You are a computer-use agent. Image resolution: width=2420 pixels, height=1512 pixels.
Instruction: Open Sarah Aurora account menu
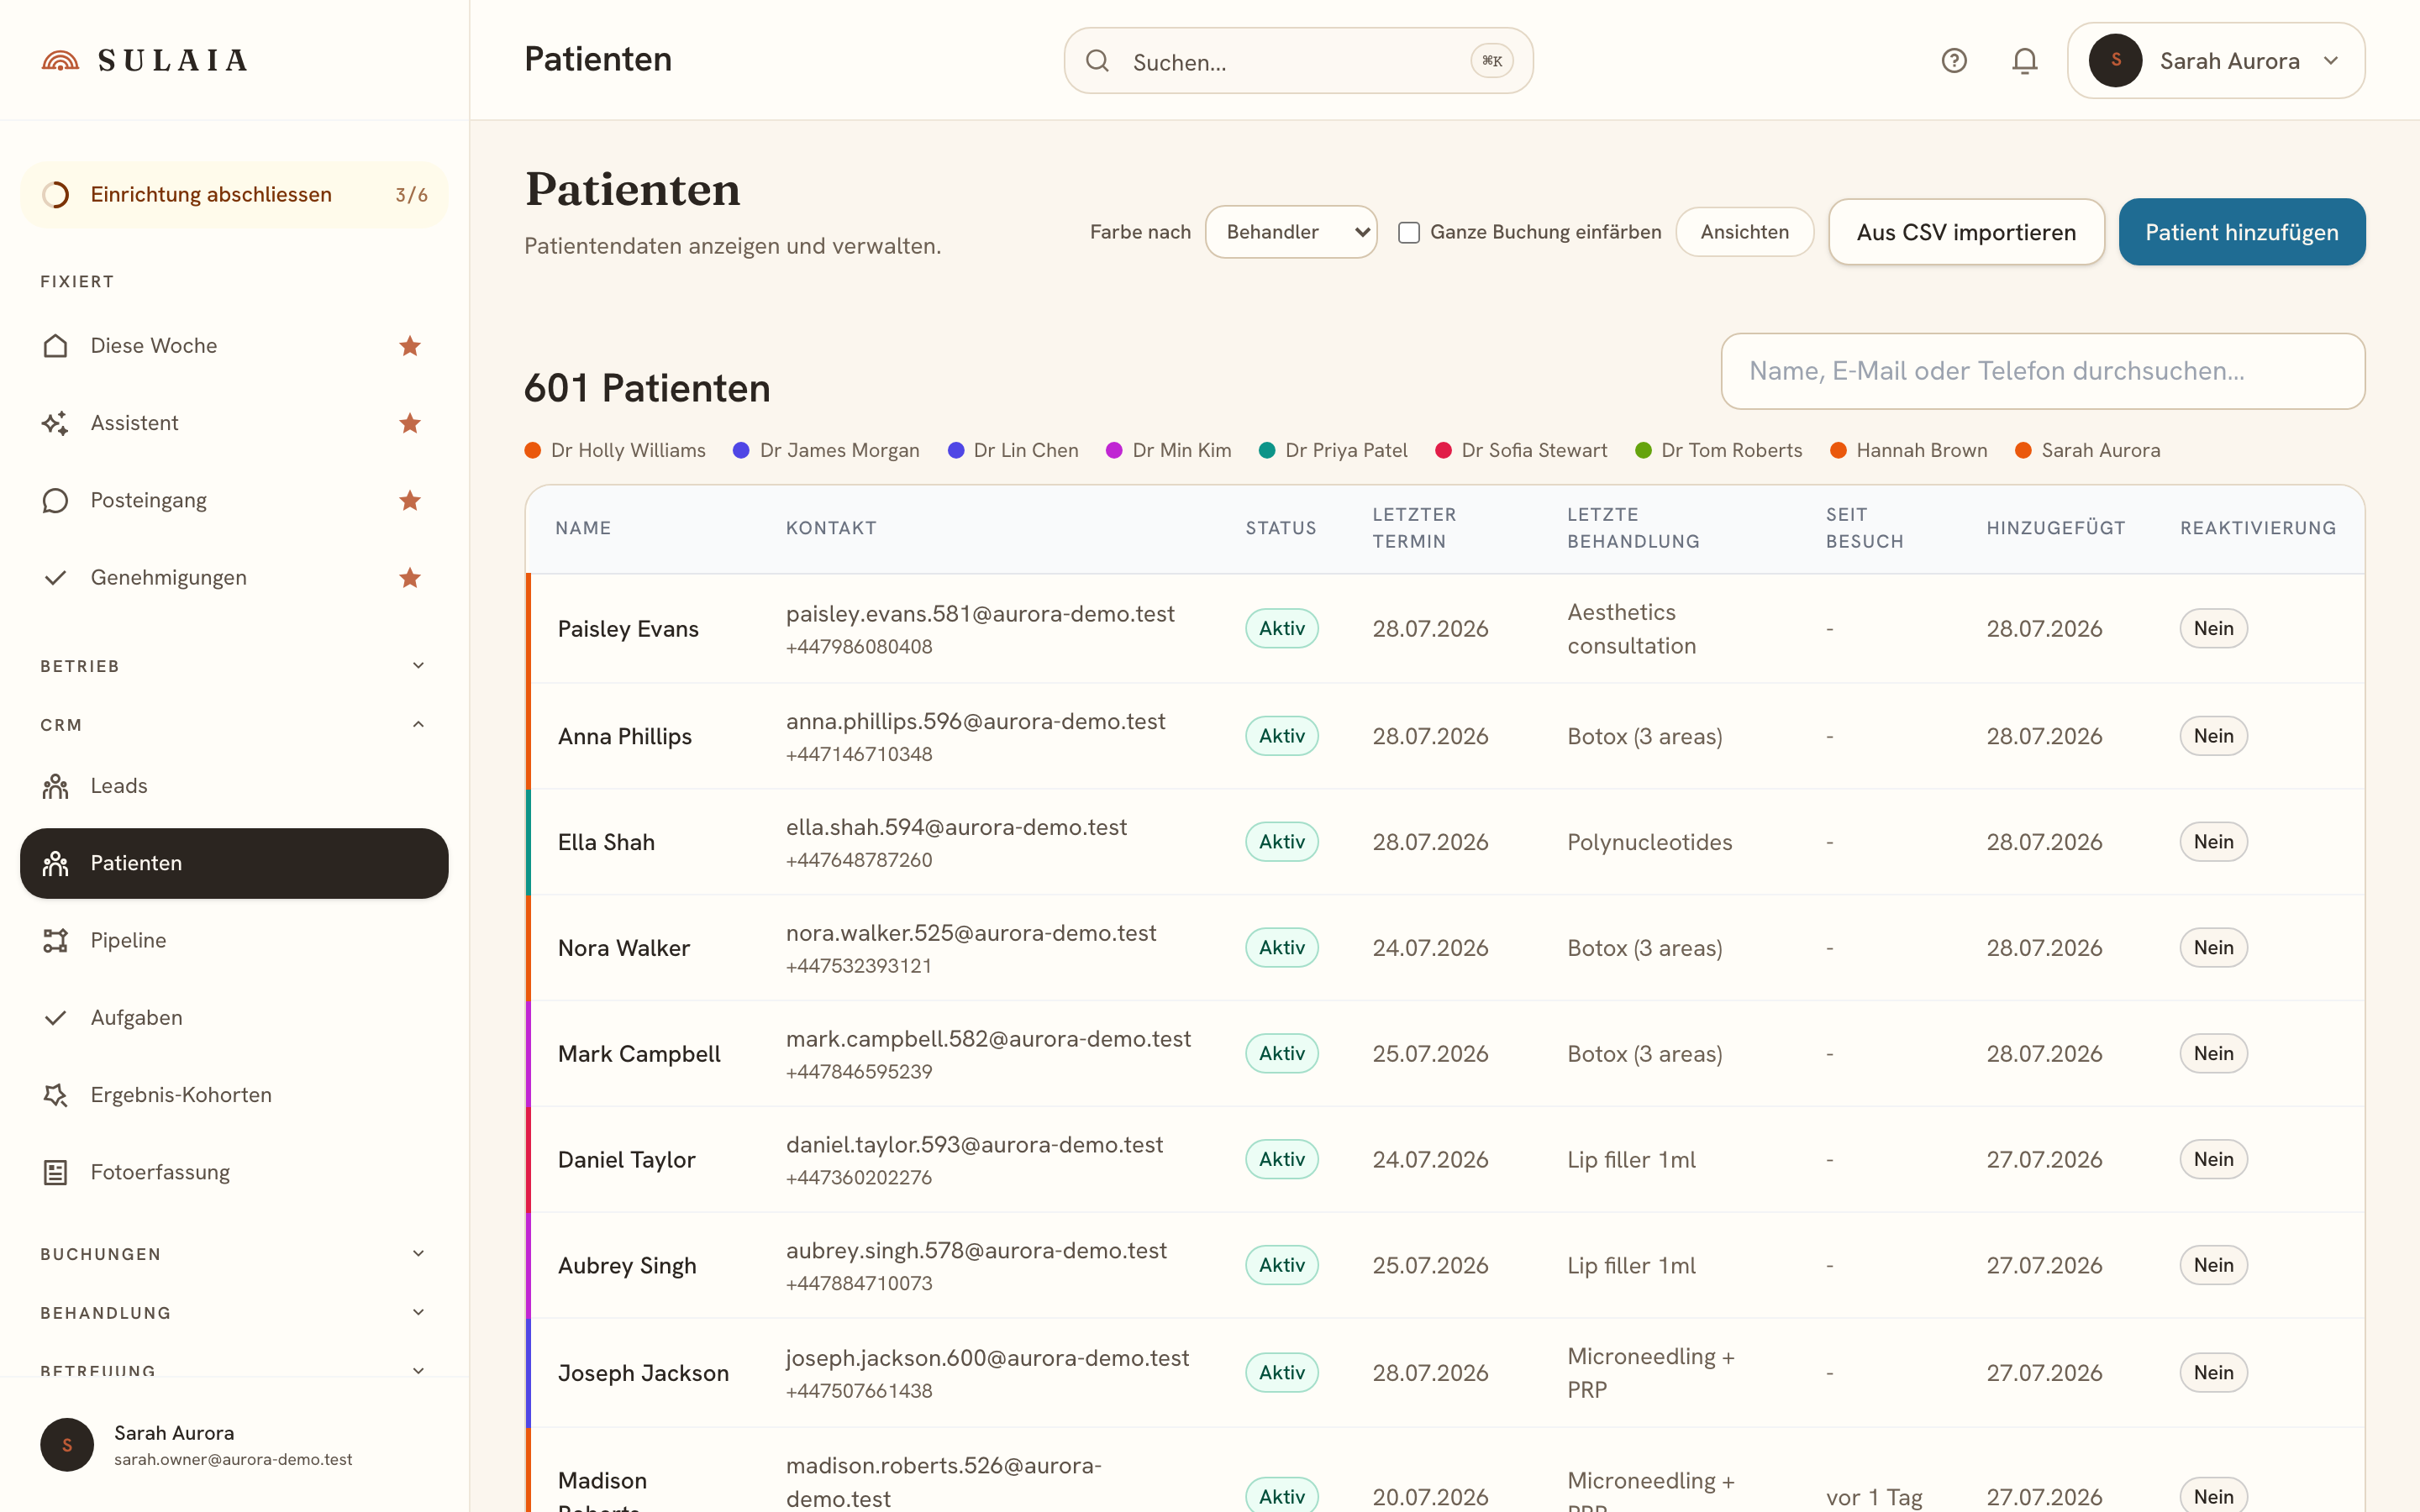2215,61
